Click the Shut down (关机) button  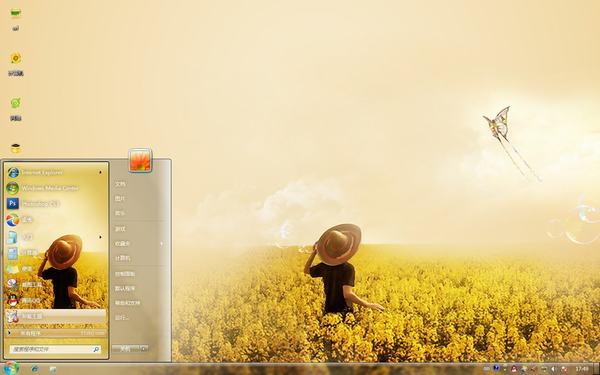point(126,349)
